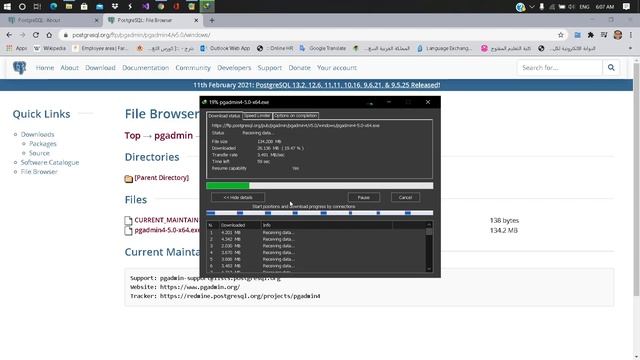The image size is (640, 360).
Task: Open Documentation in site navigation
Action: (145, 68)
